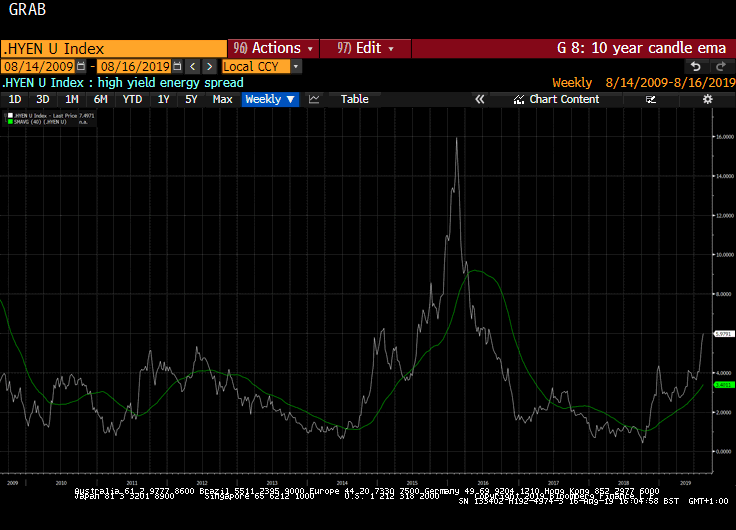This screenshot has width=736, height=530.
Task: Switch to the Table view
Action: [354, 99]
